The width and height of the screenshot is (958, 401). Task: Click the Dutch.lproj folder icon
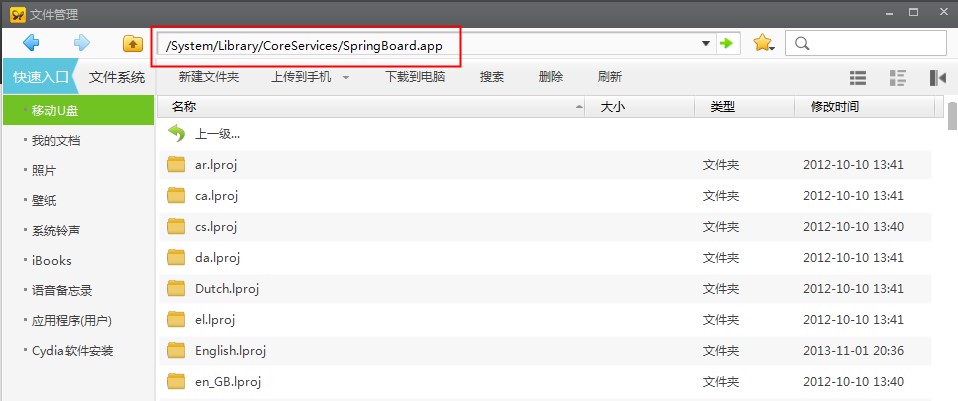click(176, 289)
